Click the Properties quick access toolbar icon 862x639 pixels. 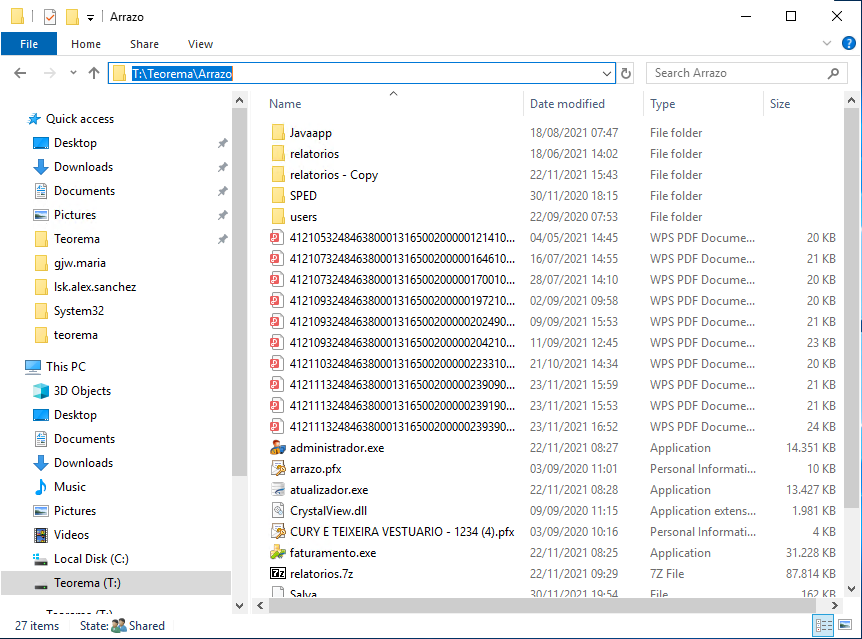coord(49,17)
